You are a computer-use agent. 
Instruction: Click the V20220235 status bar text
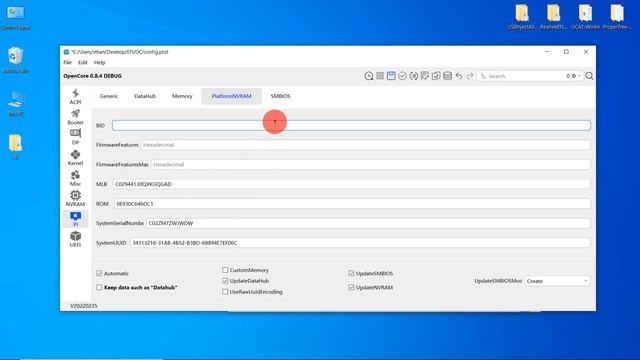(x=84, y=306)
